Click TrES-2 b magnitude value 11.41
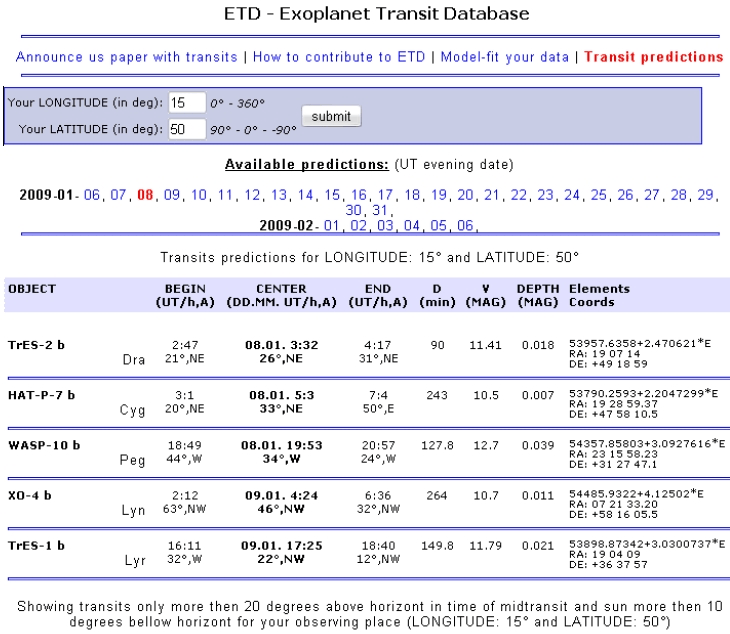Viewport: 730px width, 634px height. 485,345
